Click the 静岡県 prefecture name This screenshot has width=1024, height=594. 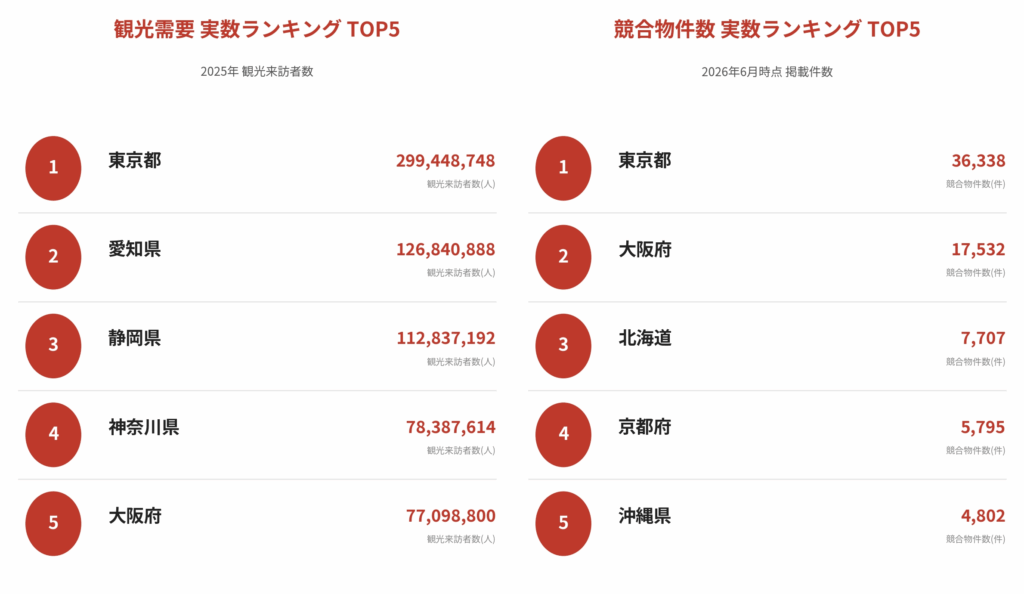[135, 338]
